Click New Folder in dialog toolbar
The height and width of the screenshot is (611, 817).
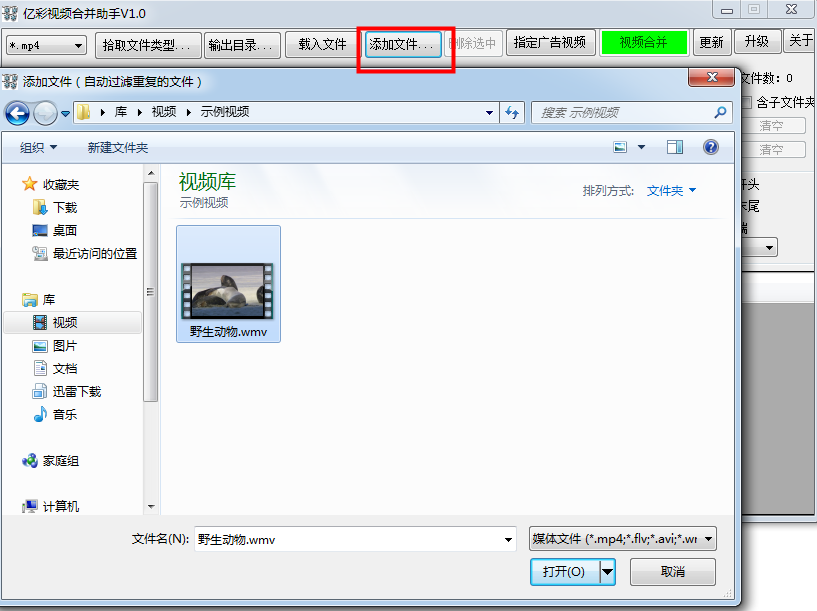pos(117,147)
